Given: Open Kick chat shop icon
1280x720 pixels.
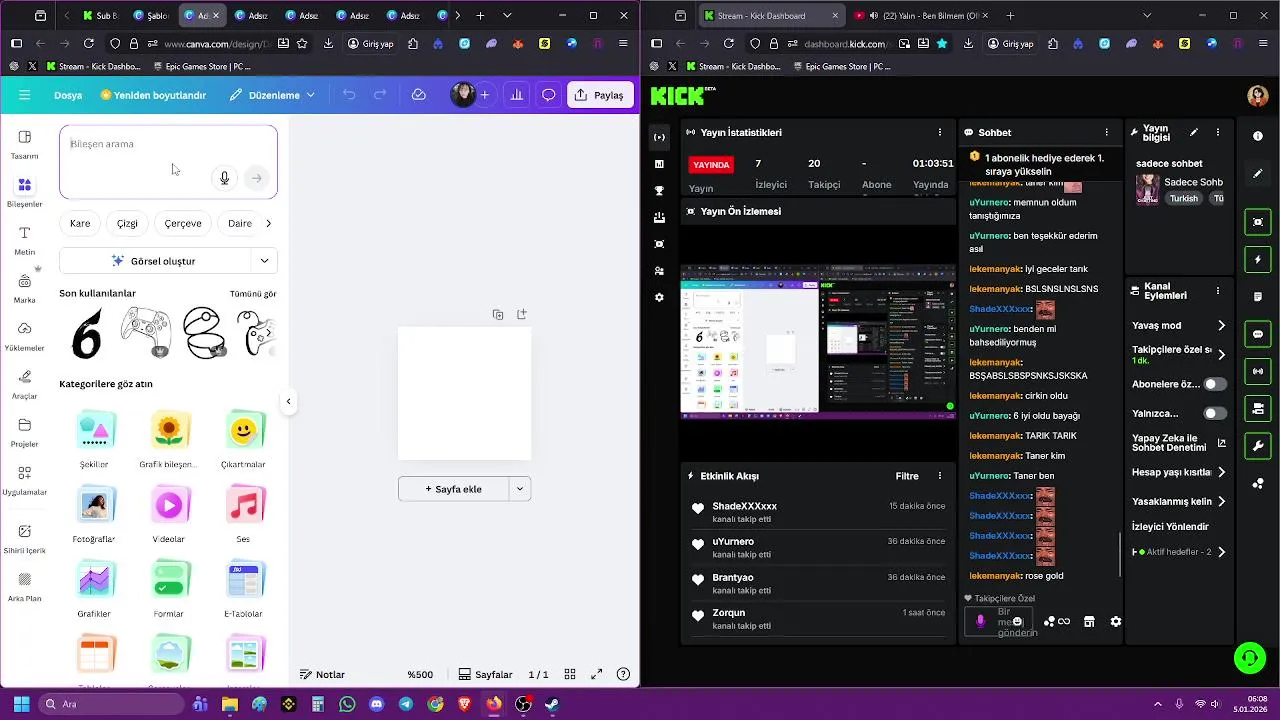Looking at the screenshot, I should (x=1089, y=621).
